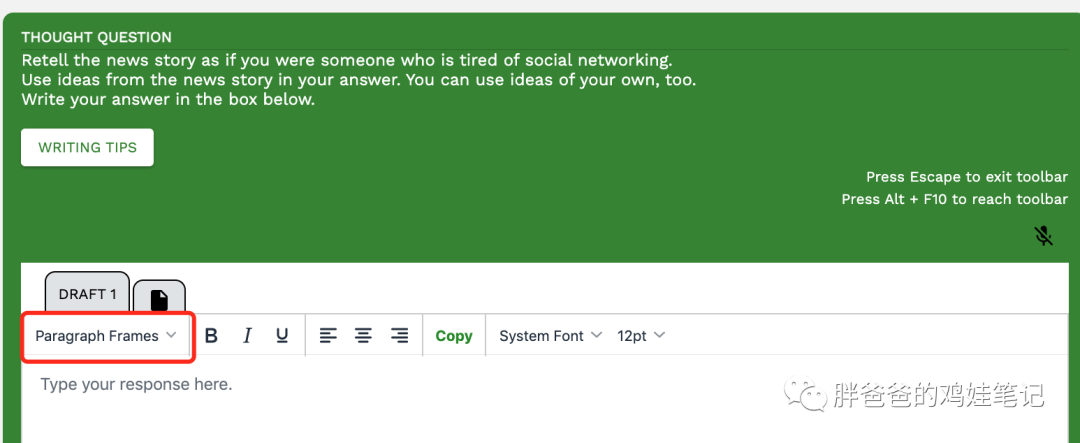Align text to the right
This screenshot has width=1080, height=443.
coord(399,336)
